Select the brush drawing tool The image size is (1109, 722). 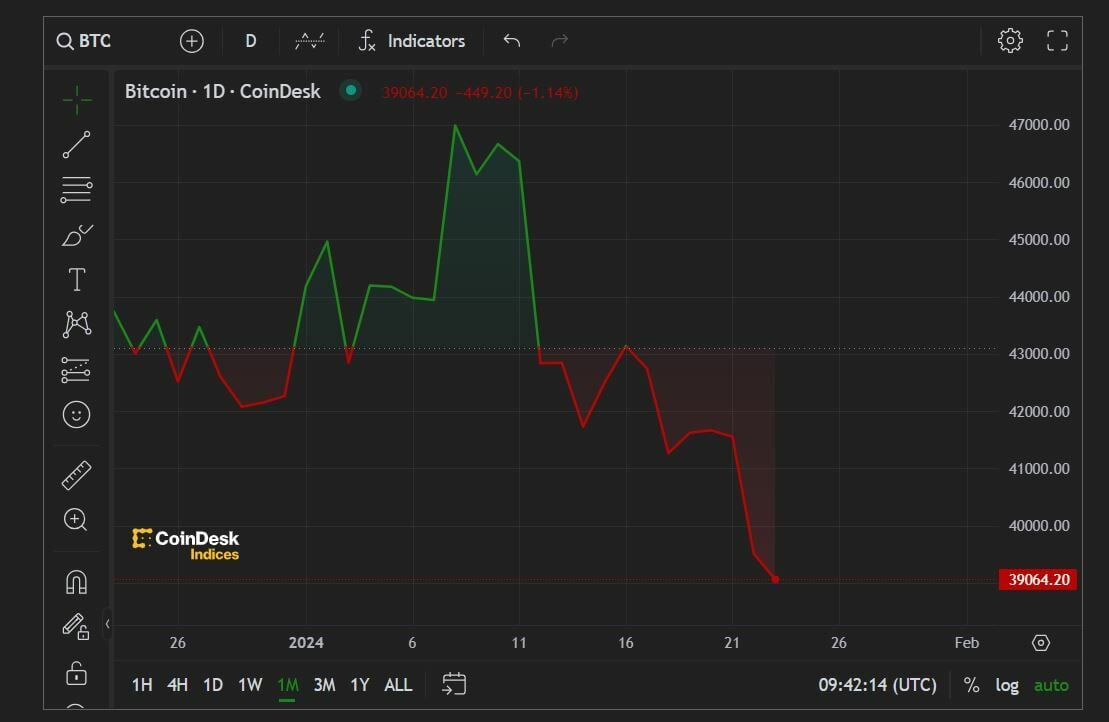[76, 235]
